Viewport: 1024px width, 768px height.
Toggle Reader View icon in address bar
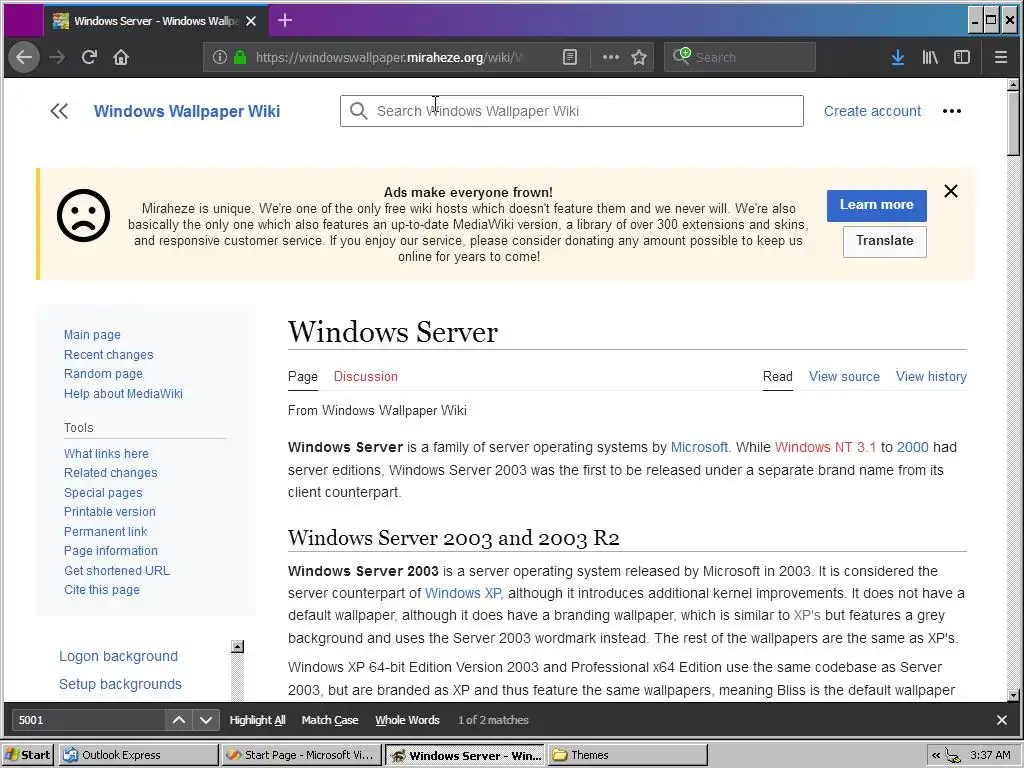point(570,57)
